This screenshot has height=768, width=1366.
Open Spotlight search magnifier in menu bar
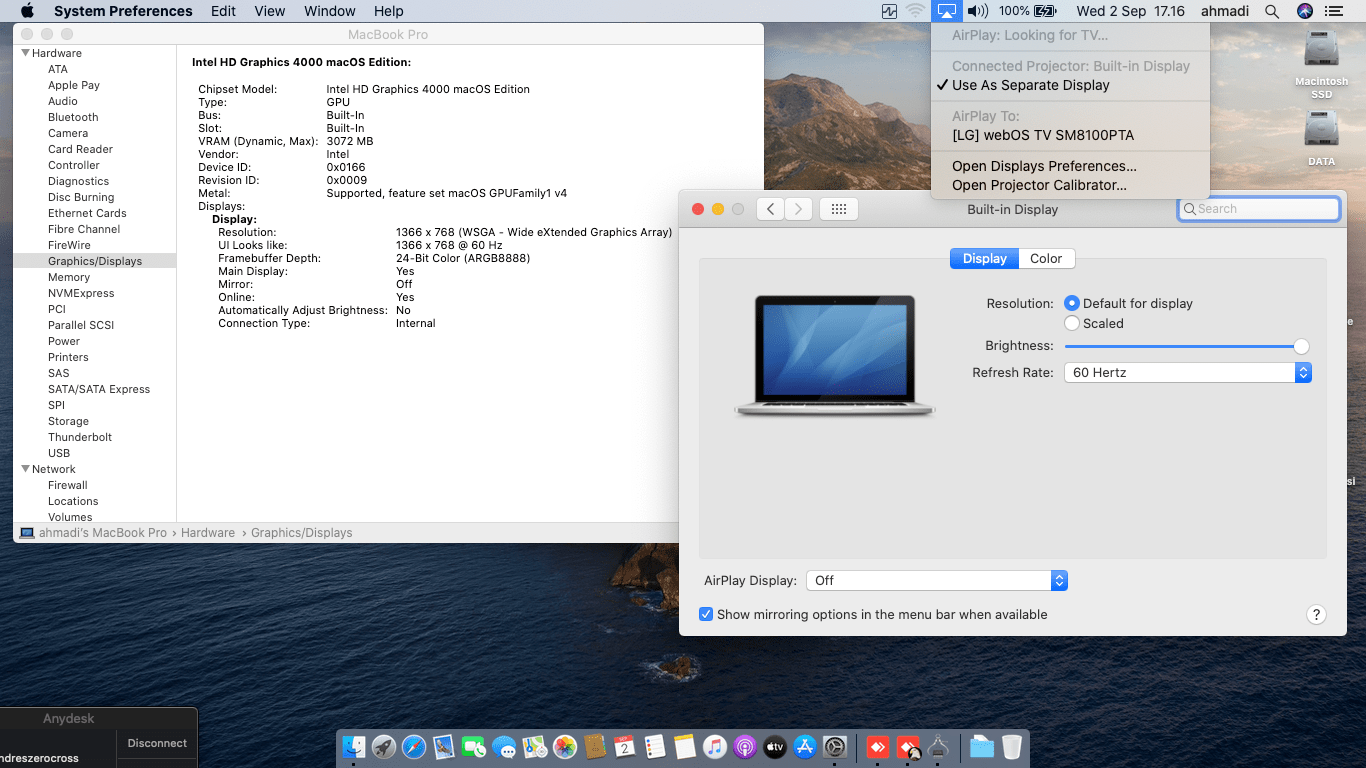(x=1272, y=11)
